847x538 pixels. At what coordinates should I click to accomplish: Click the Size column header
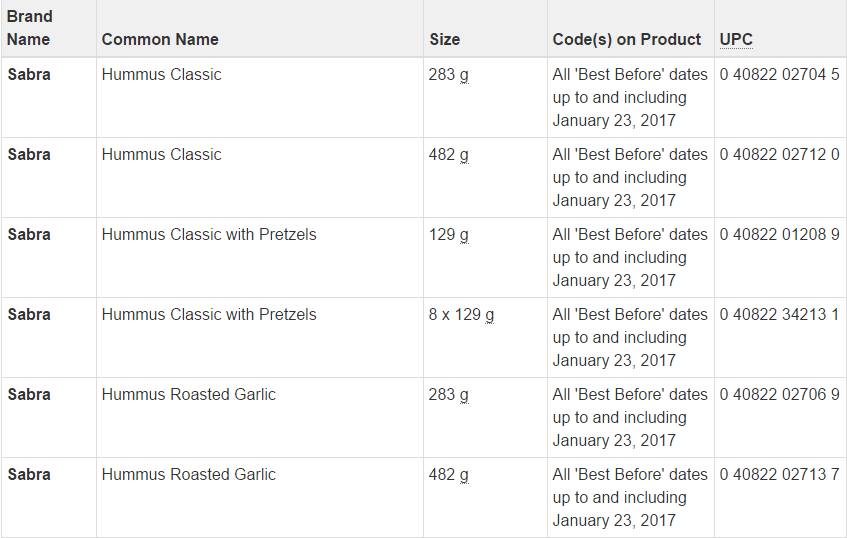(x=445, y=39)
